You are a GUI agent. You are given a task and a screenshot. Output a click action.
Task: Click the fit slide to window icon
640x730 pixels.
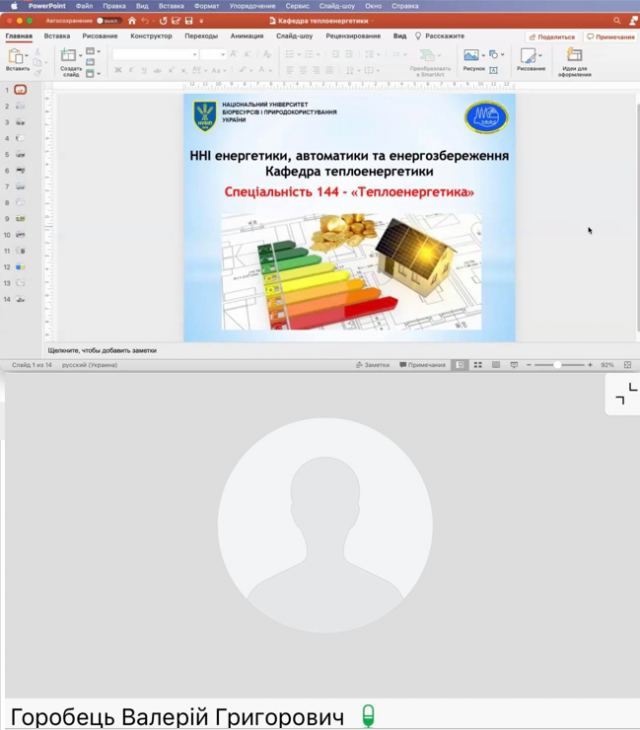[x=630, y=365]
